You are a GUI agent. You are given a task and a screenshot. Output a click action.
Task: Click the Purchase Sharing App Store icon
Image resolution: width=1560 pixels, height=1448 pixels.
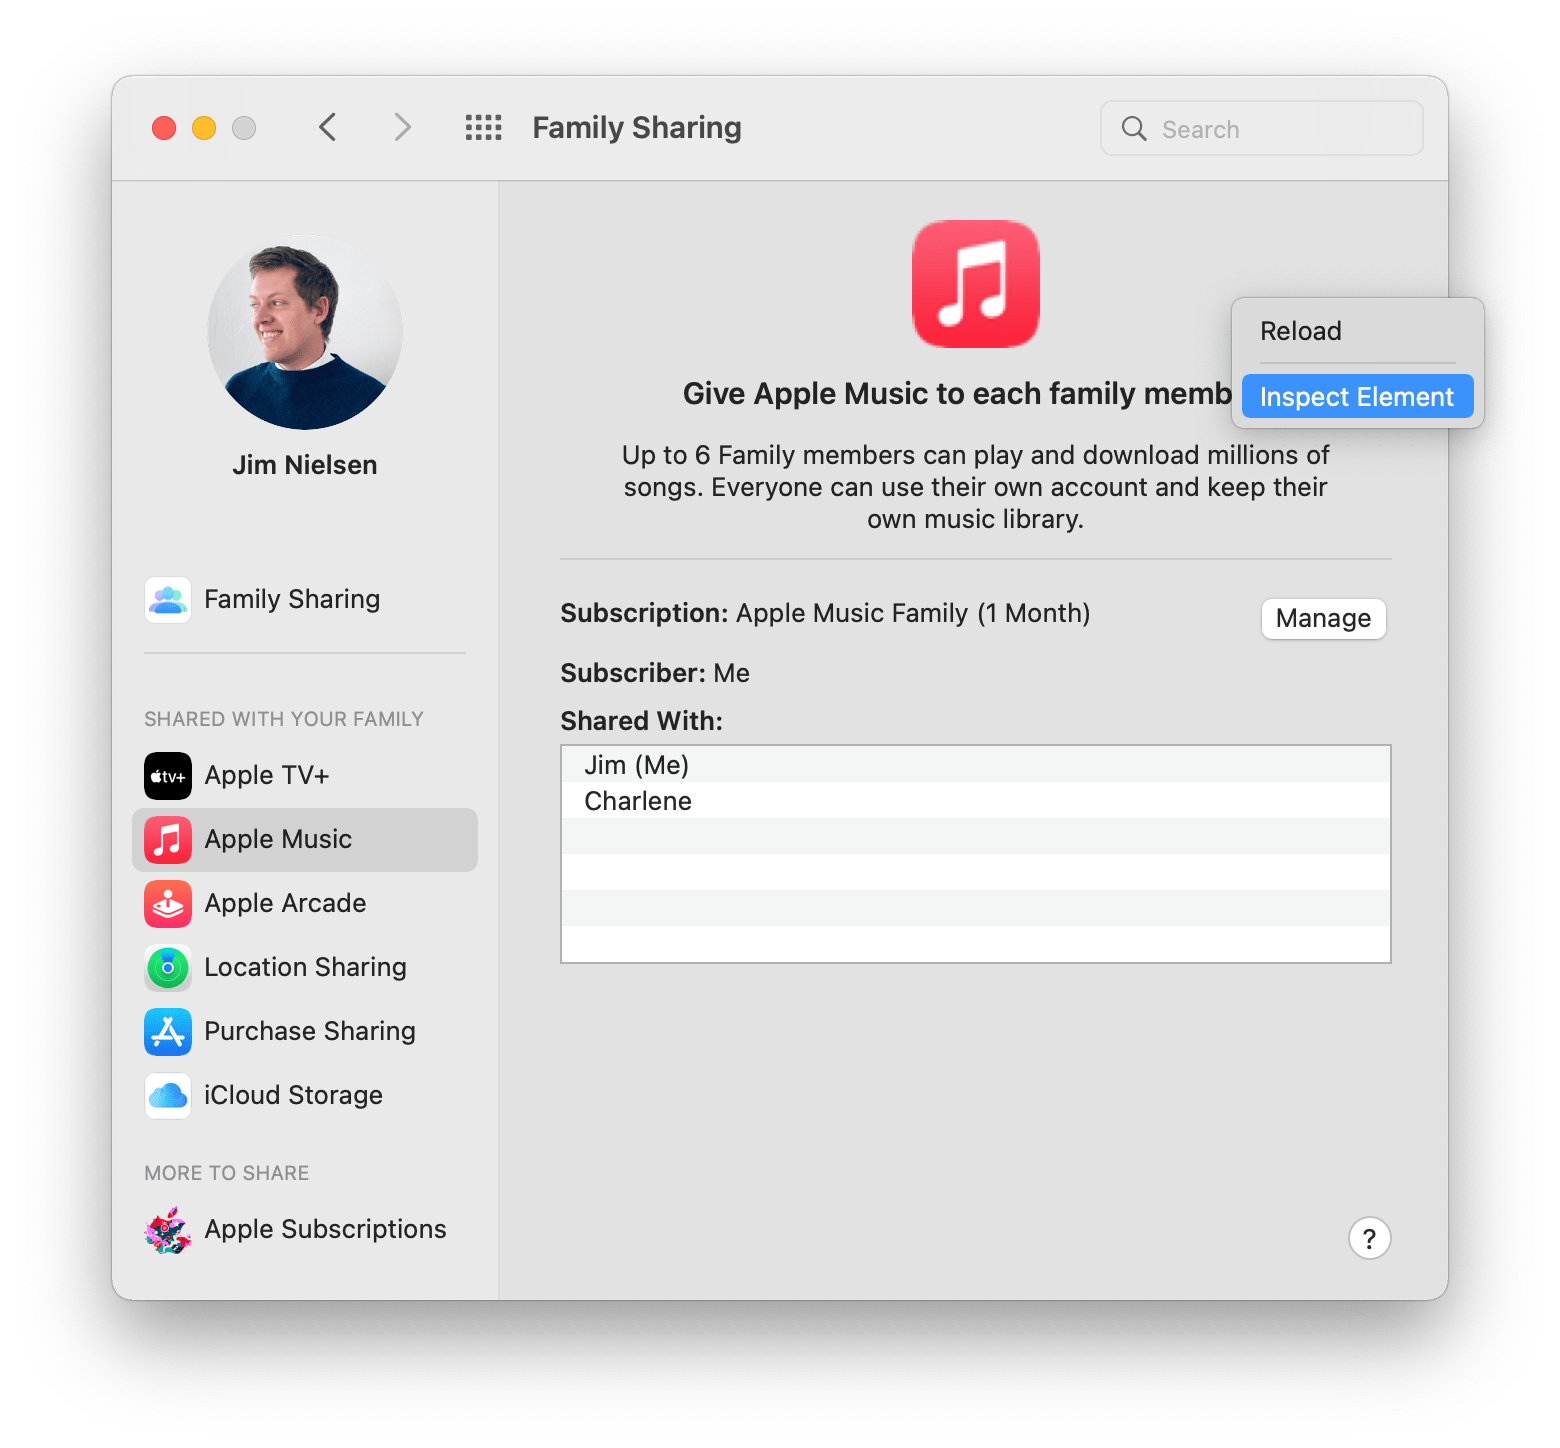pyautogui.click(x=168, y=1032)
